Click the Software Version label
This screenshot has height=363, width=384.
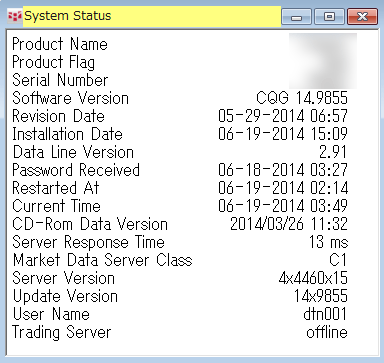click(x=70, y=98)
